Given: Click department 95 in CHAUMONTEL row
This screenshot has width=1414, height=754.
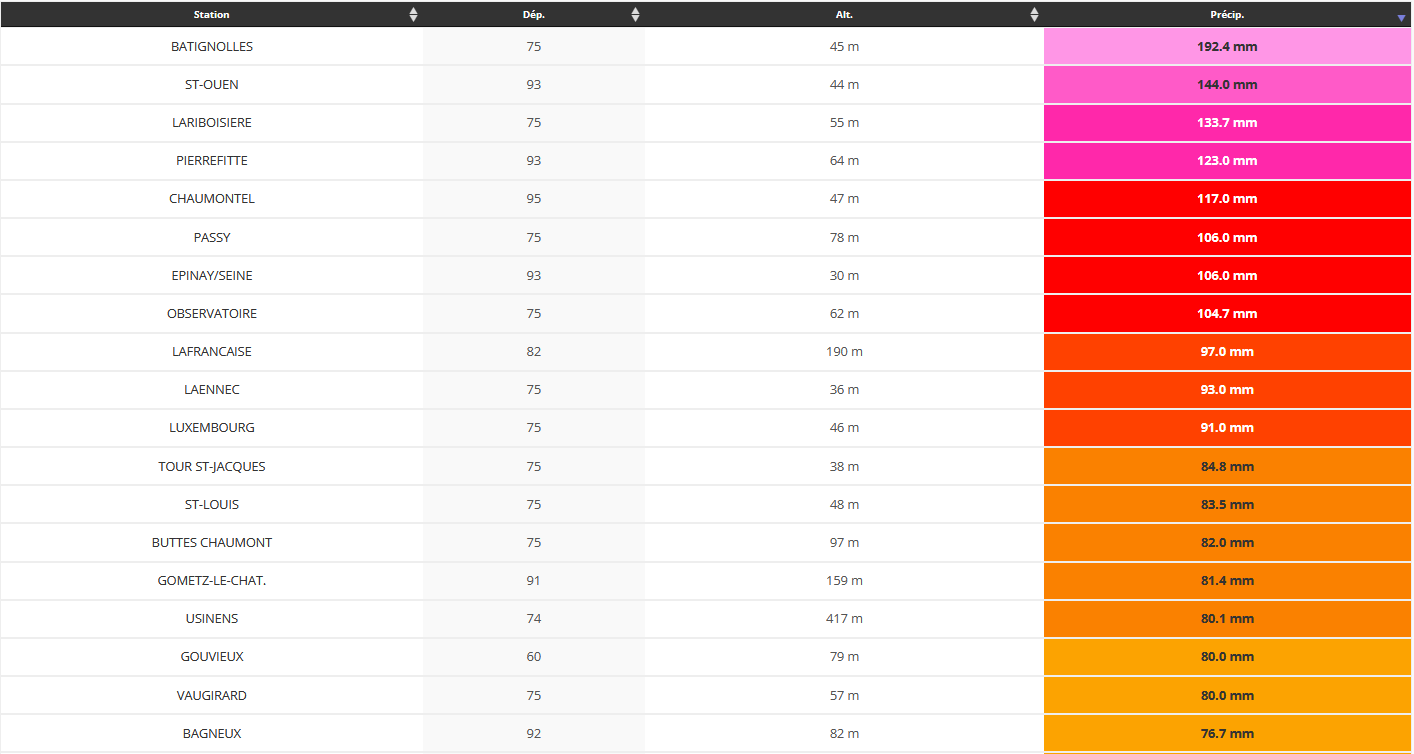Looking at the screenshot, I should (534, 199).
